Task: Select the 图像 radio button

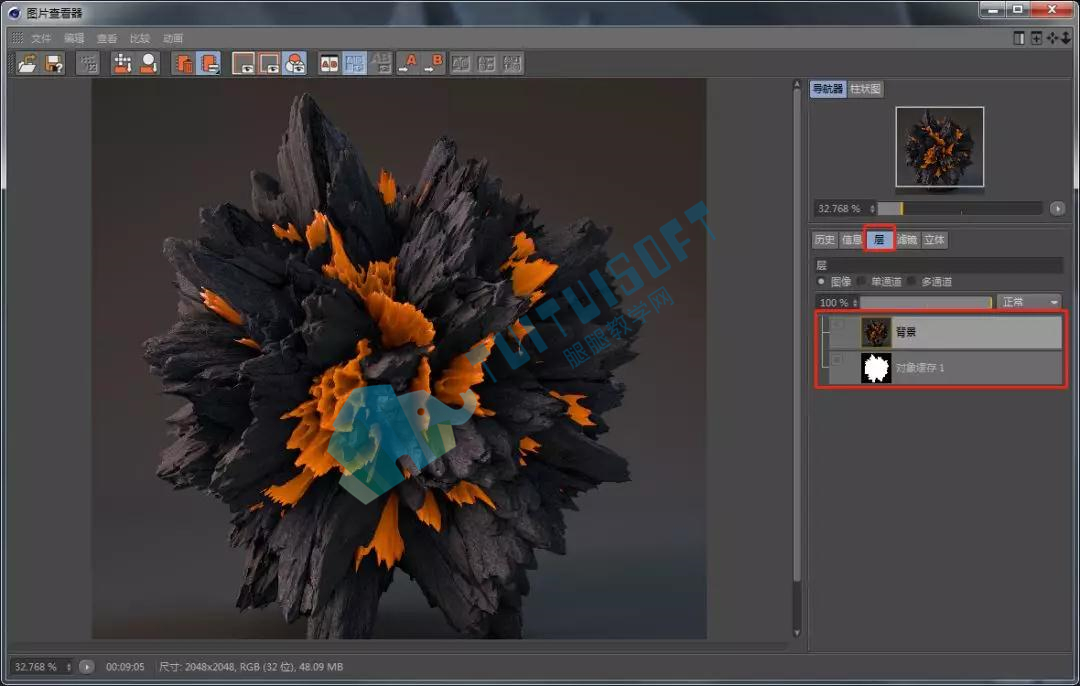Action: (x=821, y=282)
